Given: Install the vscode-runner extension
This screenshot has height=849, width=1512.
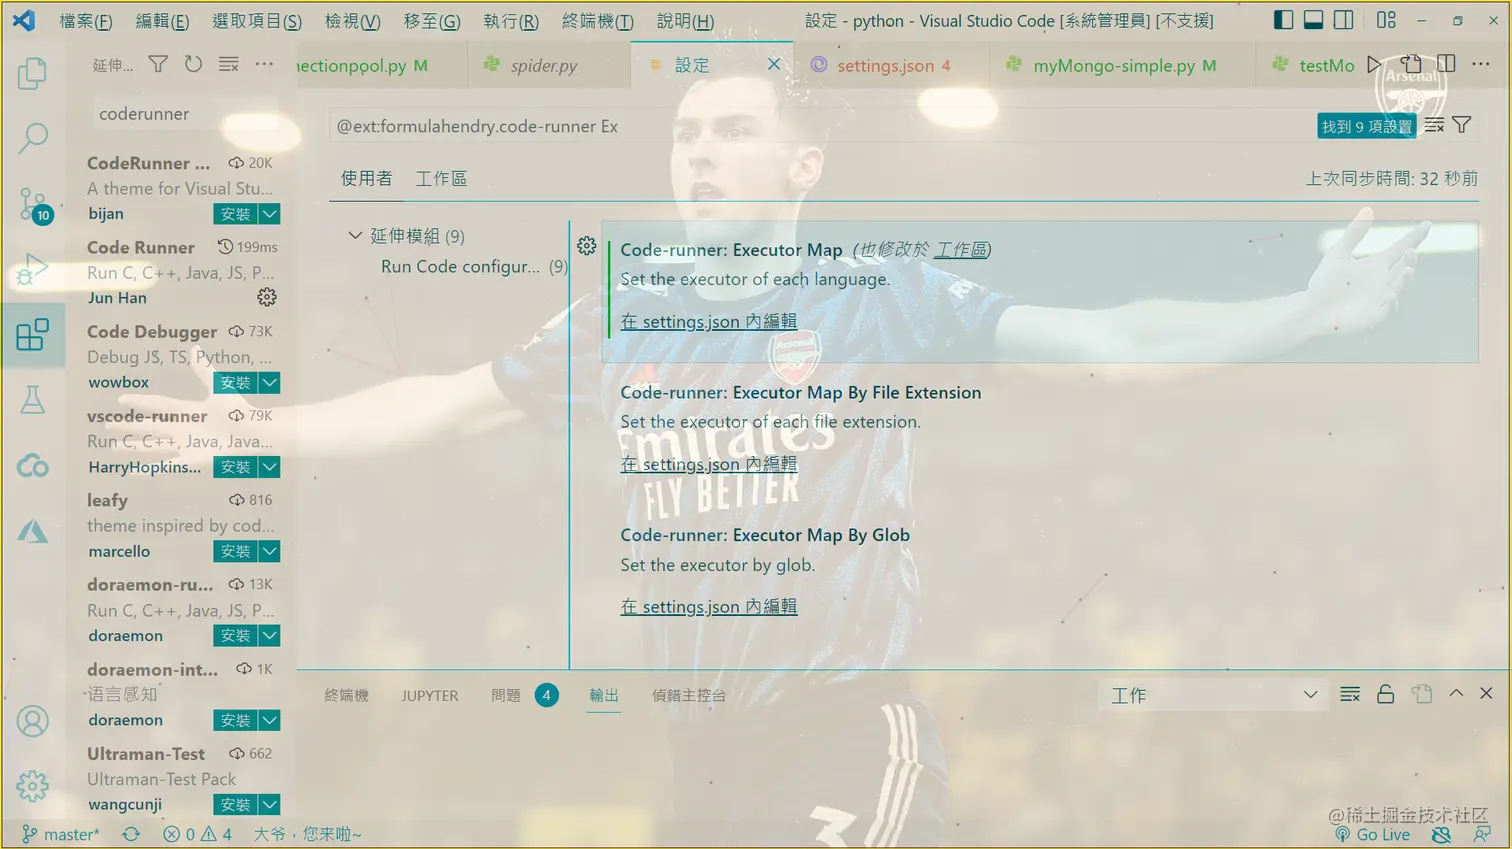Looking at the screenshot, I should [x=236, y=467].
